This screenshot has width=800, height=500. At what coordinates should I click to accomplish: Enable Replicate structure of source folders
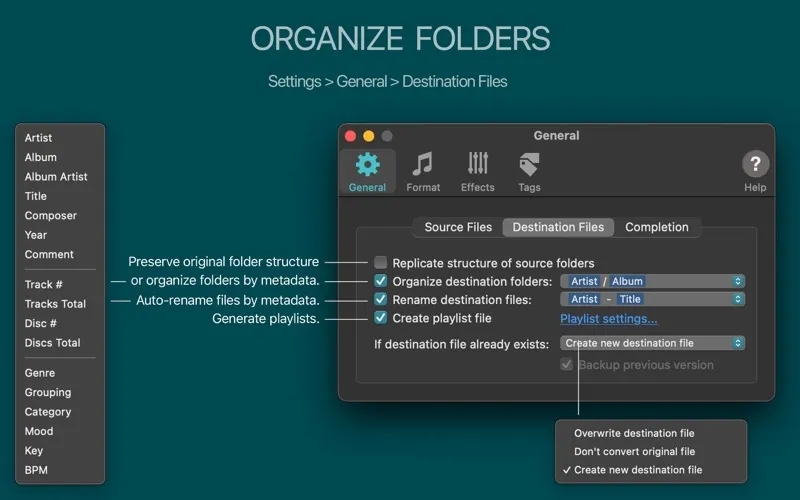pos(381,263)
